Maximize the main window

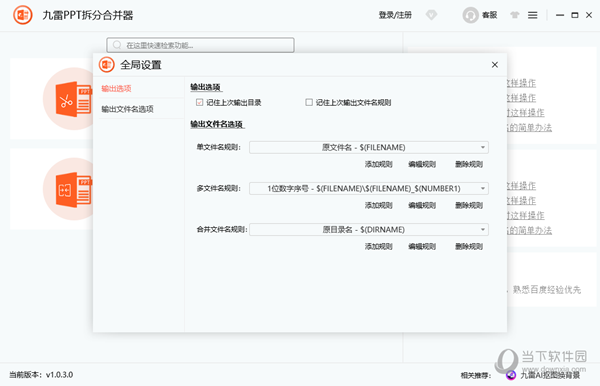(x=574, y=15)
